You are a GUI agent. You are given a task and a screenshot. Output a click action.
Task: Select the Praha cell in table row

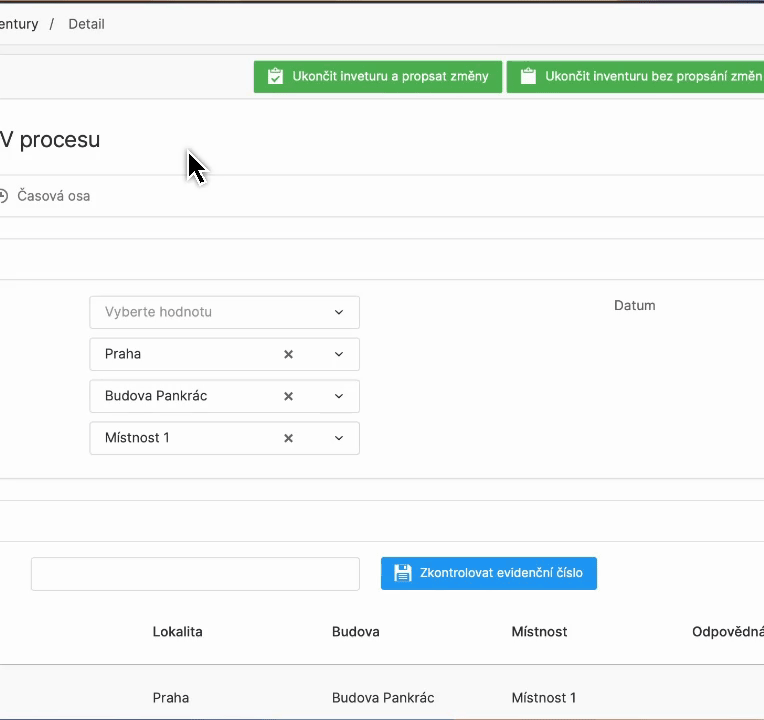pos(171,698)
